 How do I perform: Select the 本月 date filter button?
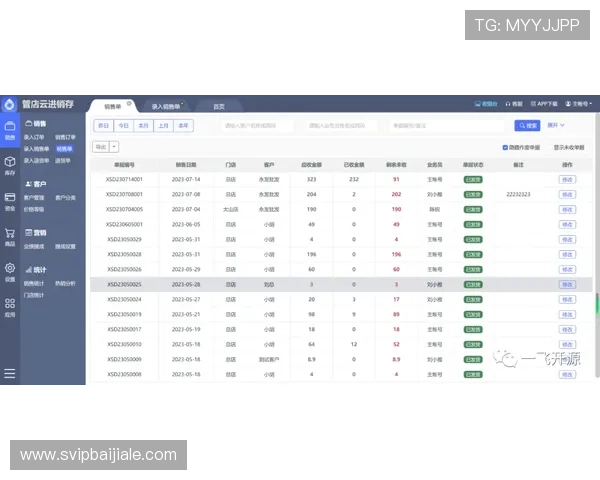click(143, 126)
